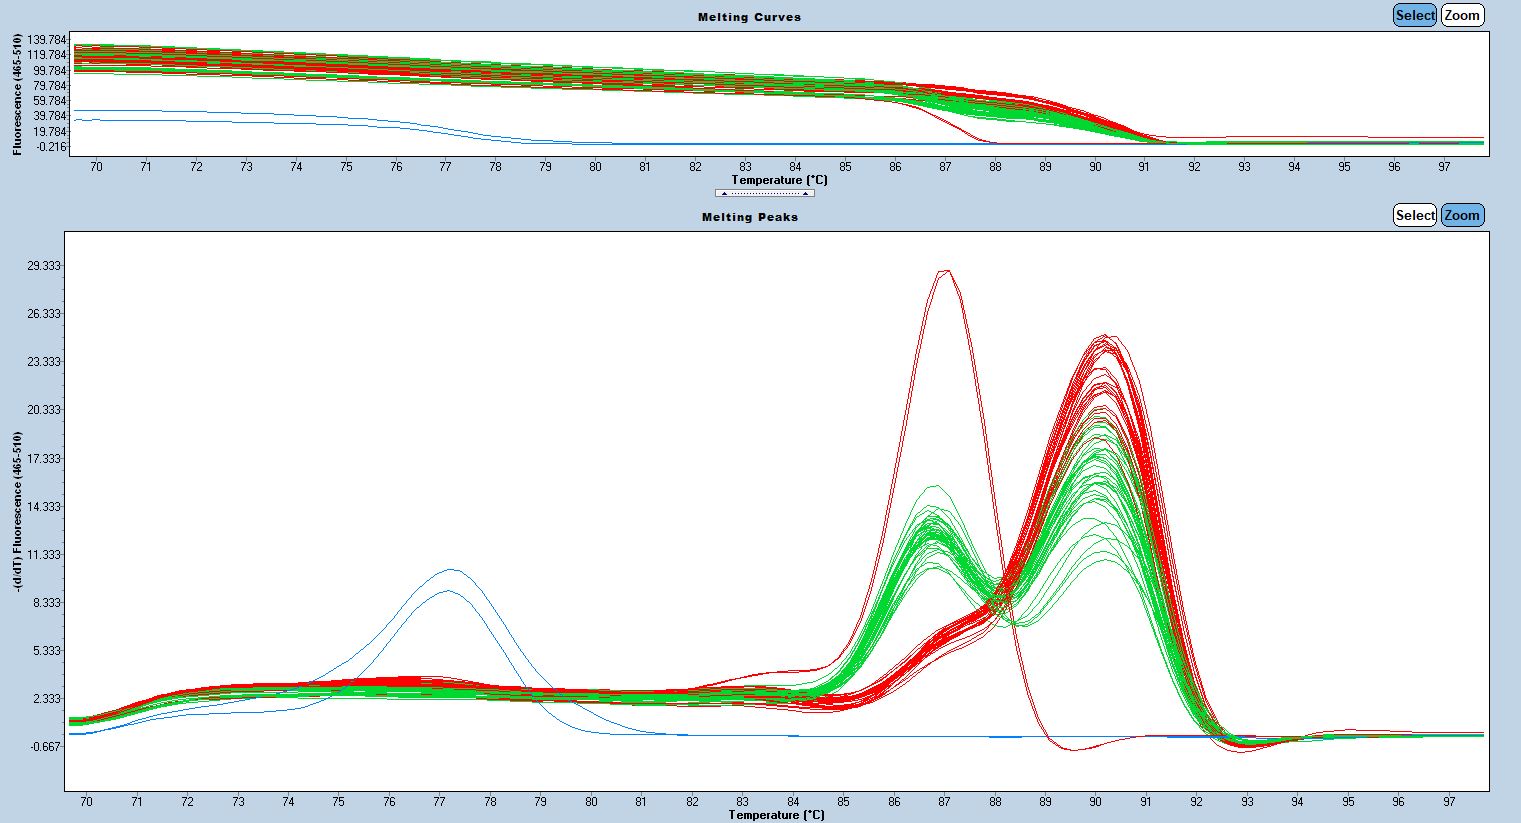Click the Temperature axis label under Melting Curves
Screen dimensions: 1521x823
tap(779, 180)
